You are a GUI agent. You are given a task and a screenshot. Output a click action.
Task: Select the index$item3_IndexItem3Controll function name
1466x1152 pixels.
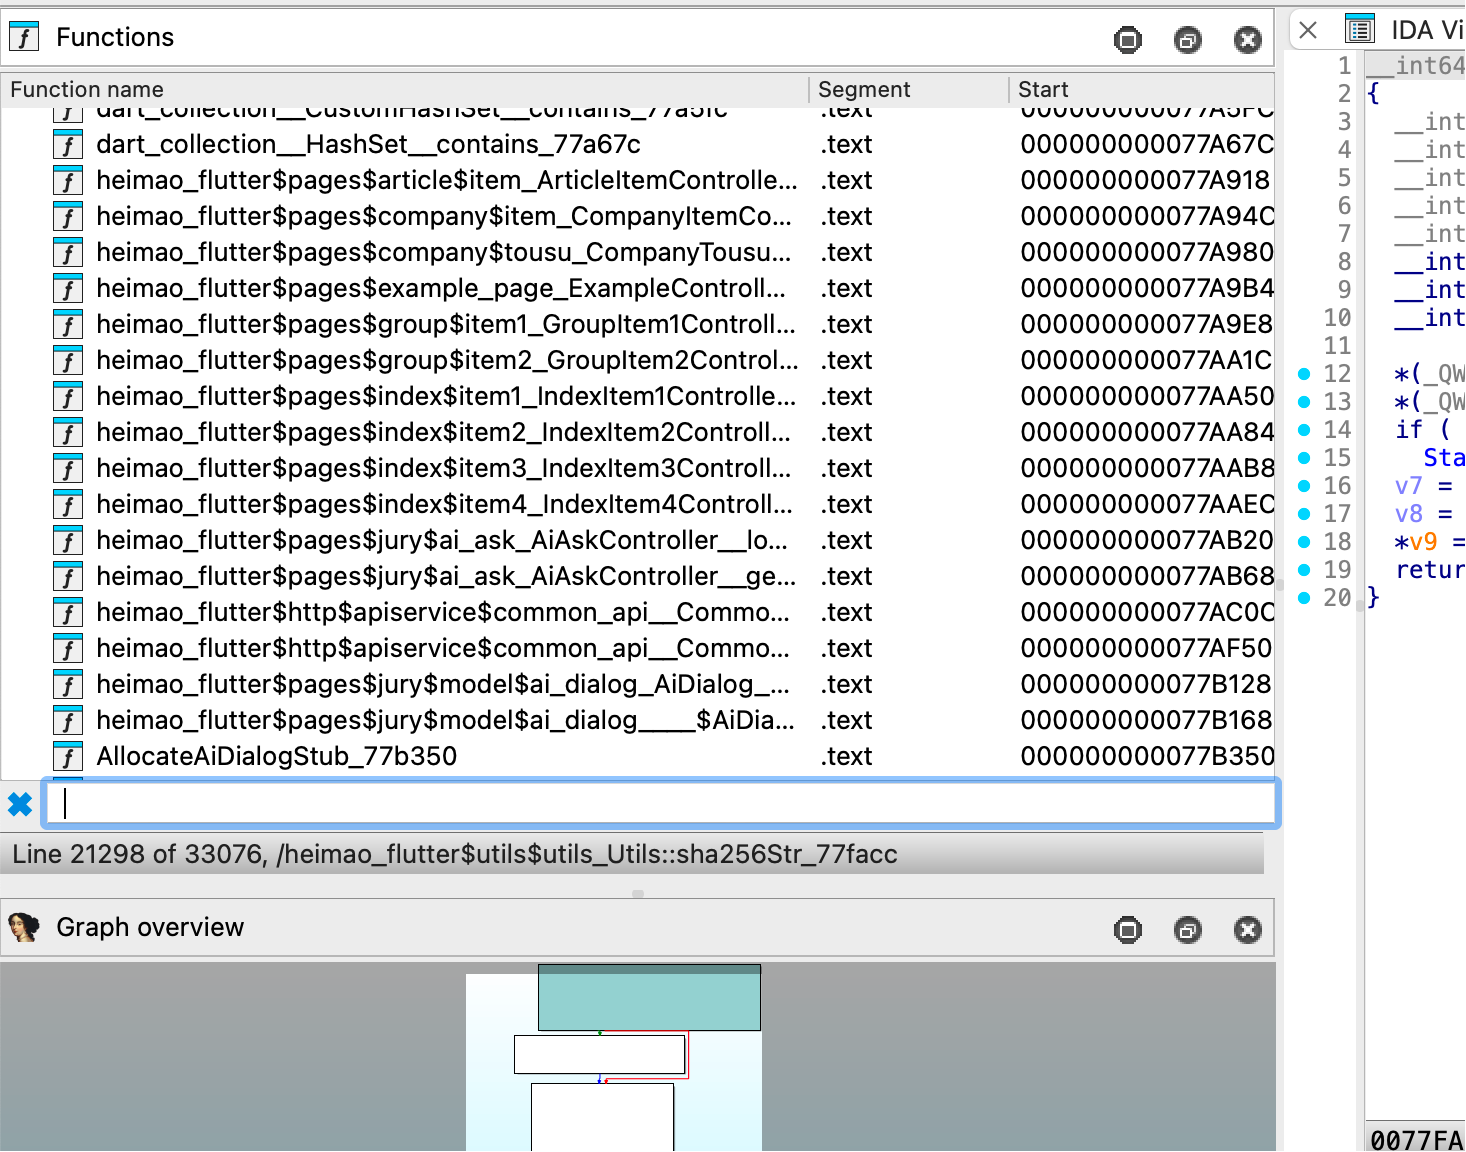pyautogui.click(x=444, y=469)
